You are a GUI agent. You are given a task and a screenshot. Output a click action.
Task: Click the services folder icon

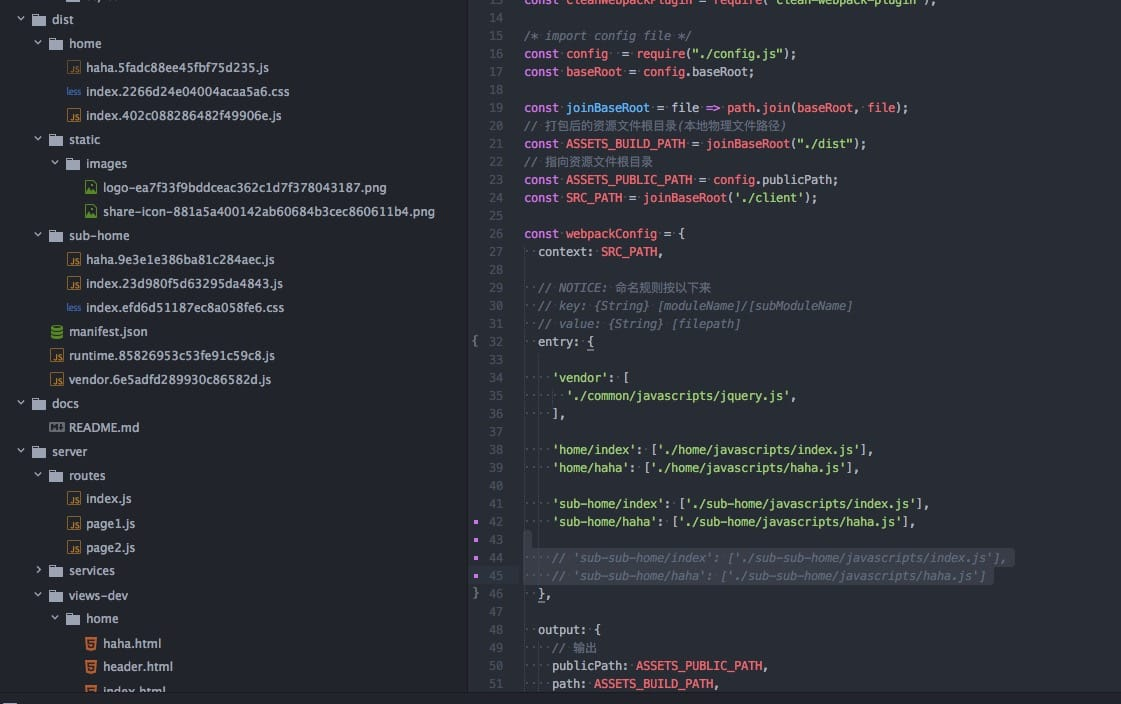[x=56, y=571]
